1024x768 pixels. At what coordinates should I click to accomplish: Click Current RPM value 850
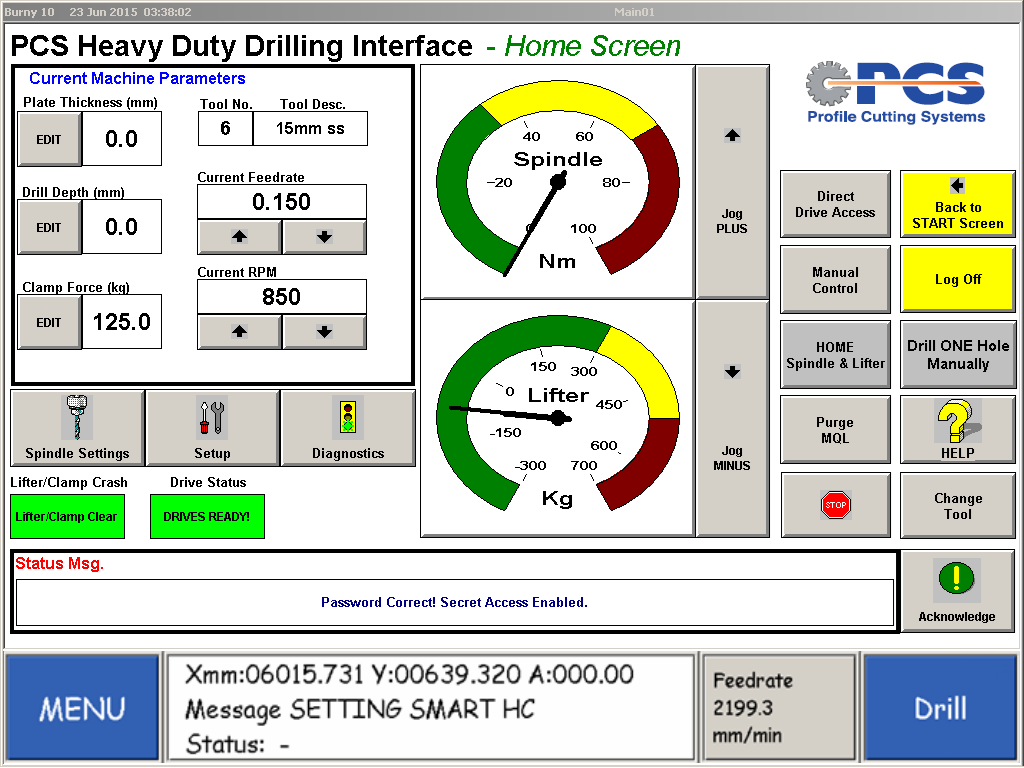click(x=281, y=297)
